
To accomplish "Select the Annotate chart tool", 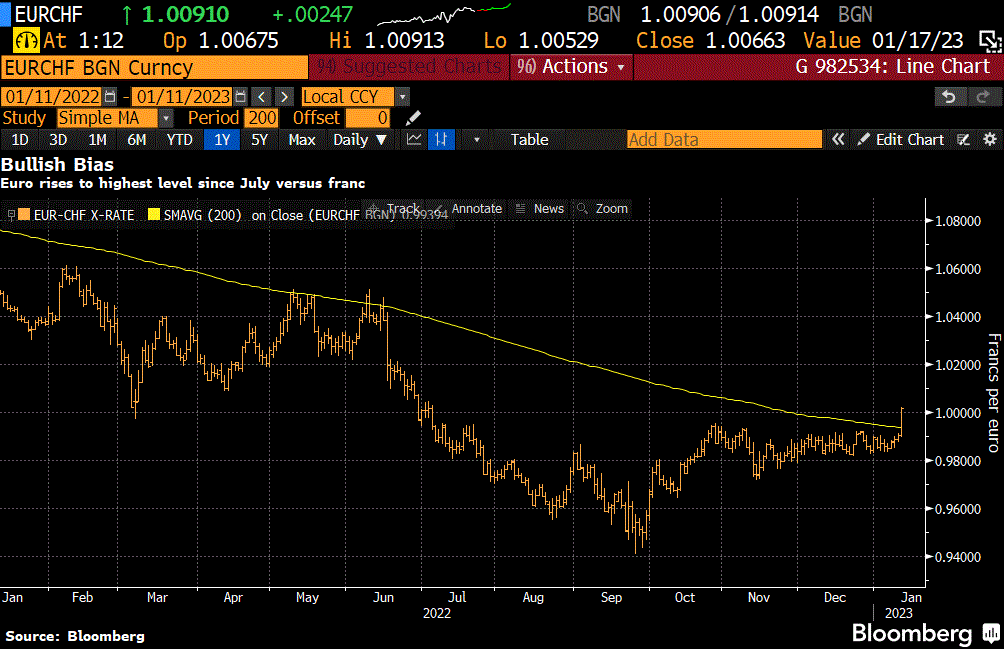I will tap(477, 209).
